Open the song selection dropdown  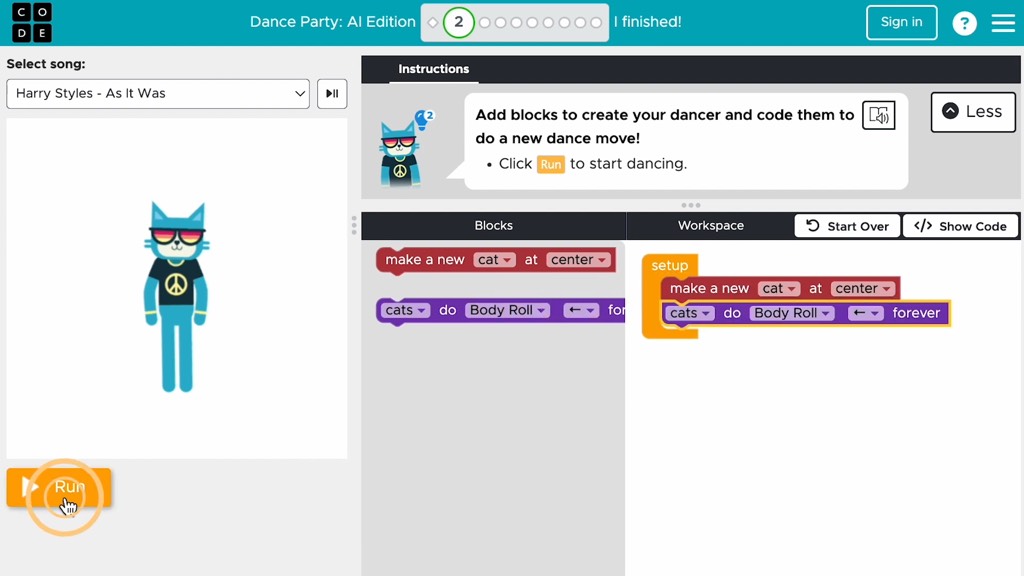coord(158,93)
